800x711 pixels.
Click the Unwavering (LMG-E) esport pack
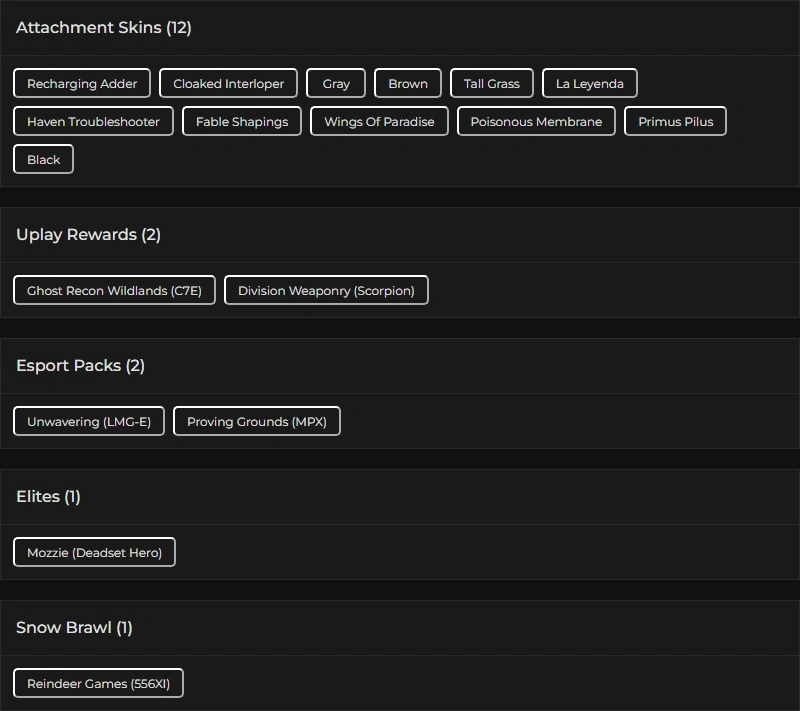(89, 422)
